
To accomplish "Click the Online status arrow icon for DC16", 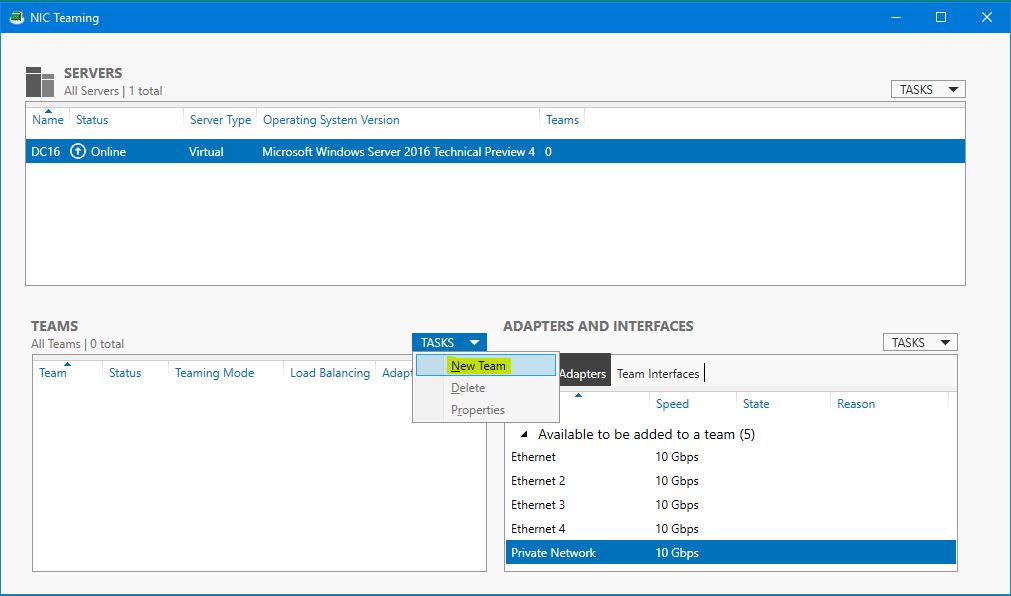I will coord(78,152).
